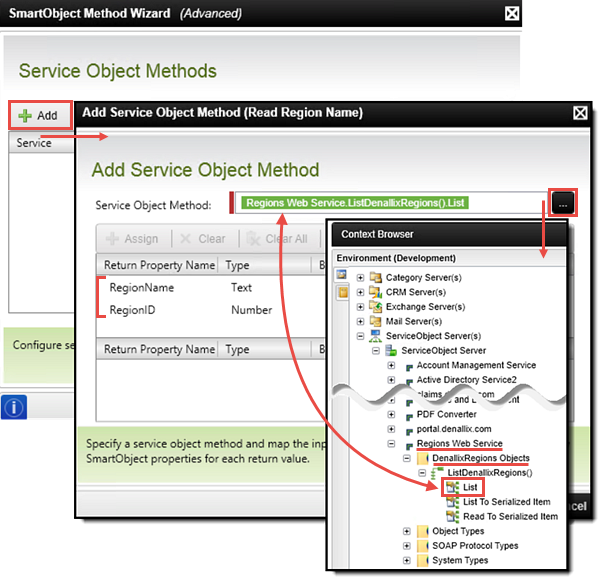The image size is (600, 578).
Task: Select the List method icon in tree
Action: 451,487
